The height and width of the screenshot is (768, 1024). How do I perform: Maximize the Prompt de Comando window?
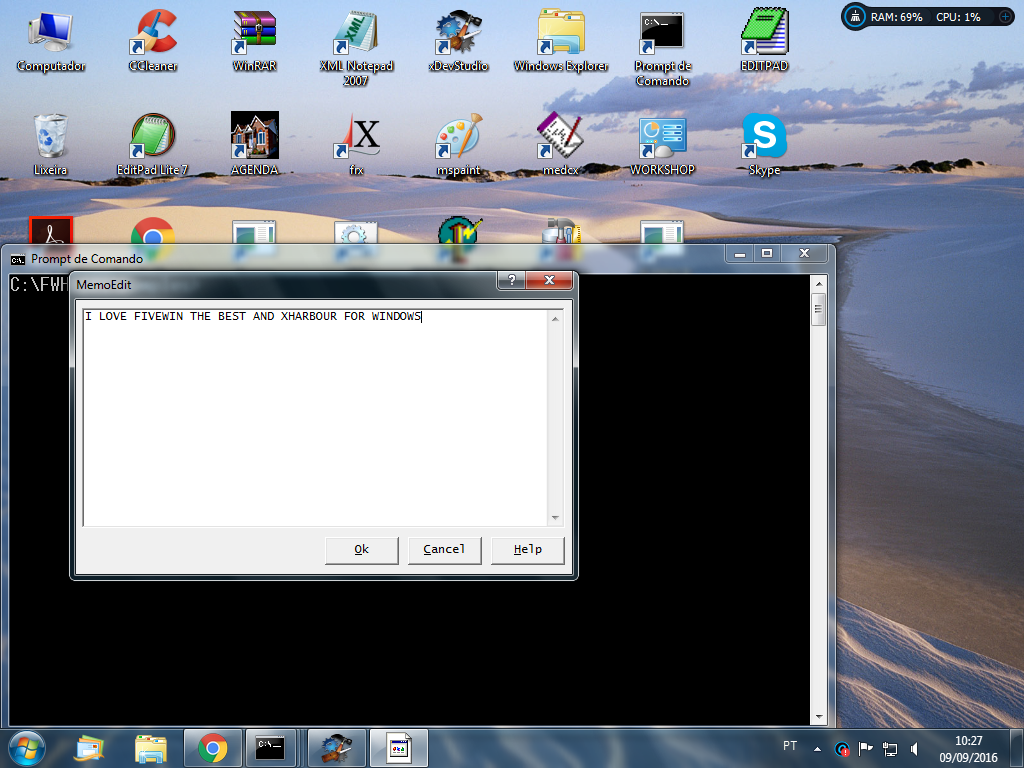pyautogui.click(x=767, y=253)
